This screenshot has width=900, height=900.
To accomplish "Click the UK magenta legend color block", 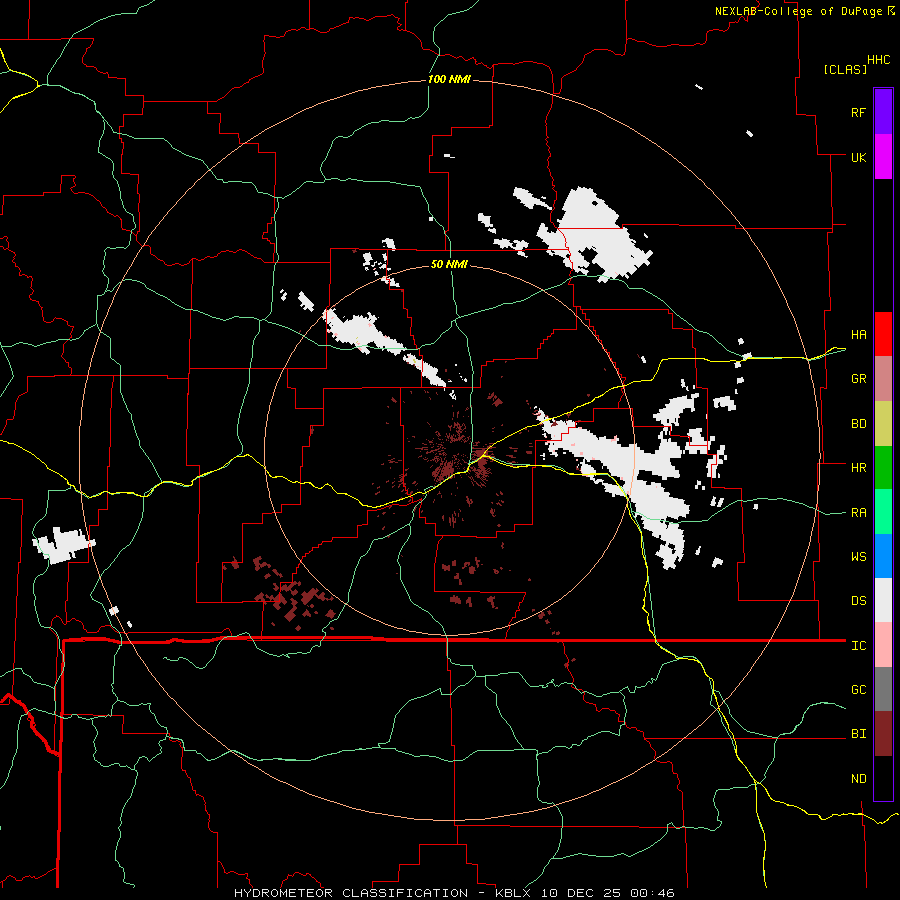I will [x=883, y=157].
